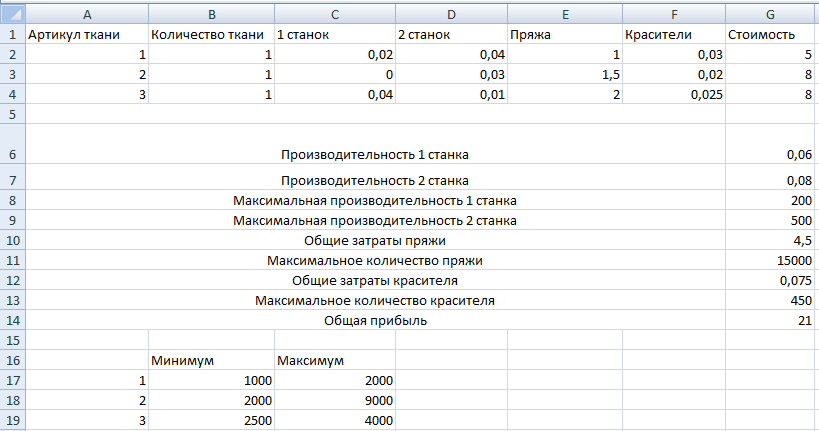Select cell with value 0,04 in row 2
Screen dimensions: 819x431
[451, 54]
